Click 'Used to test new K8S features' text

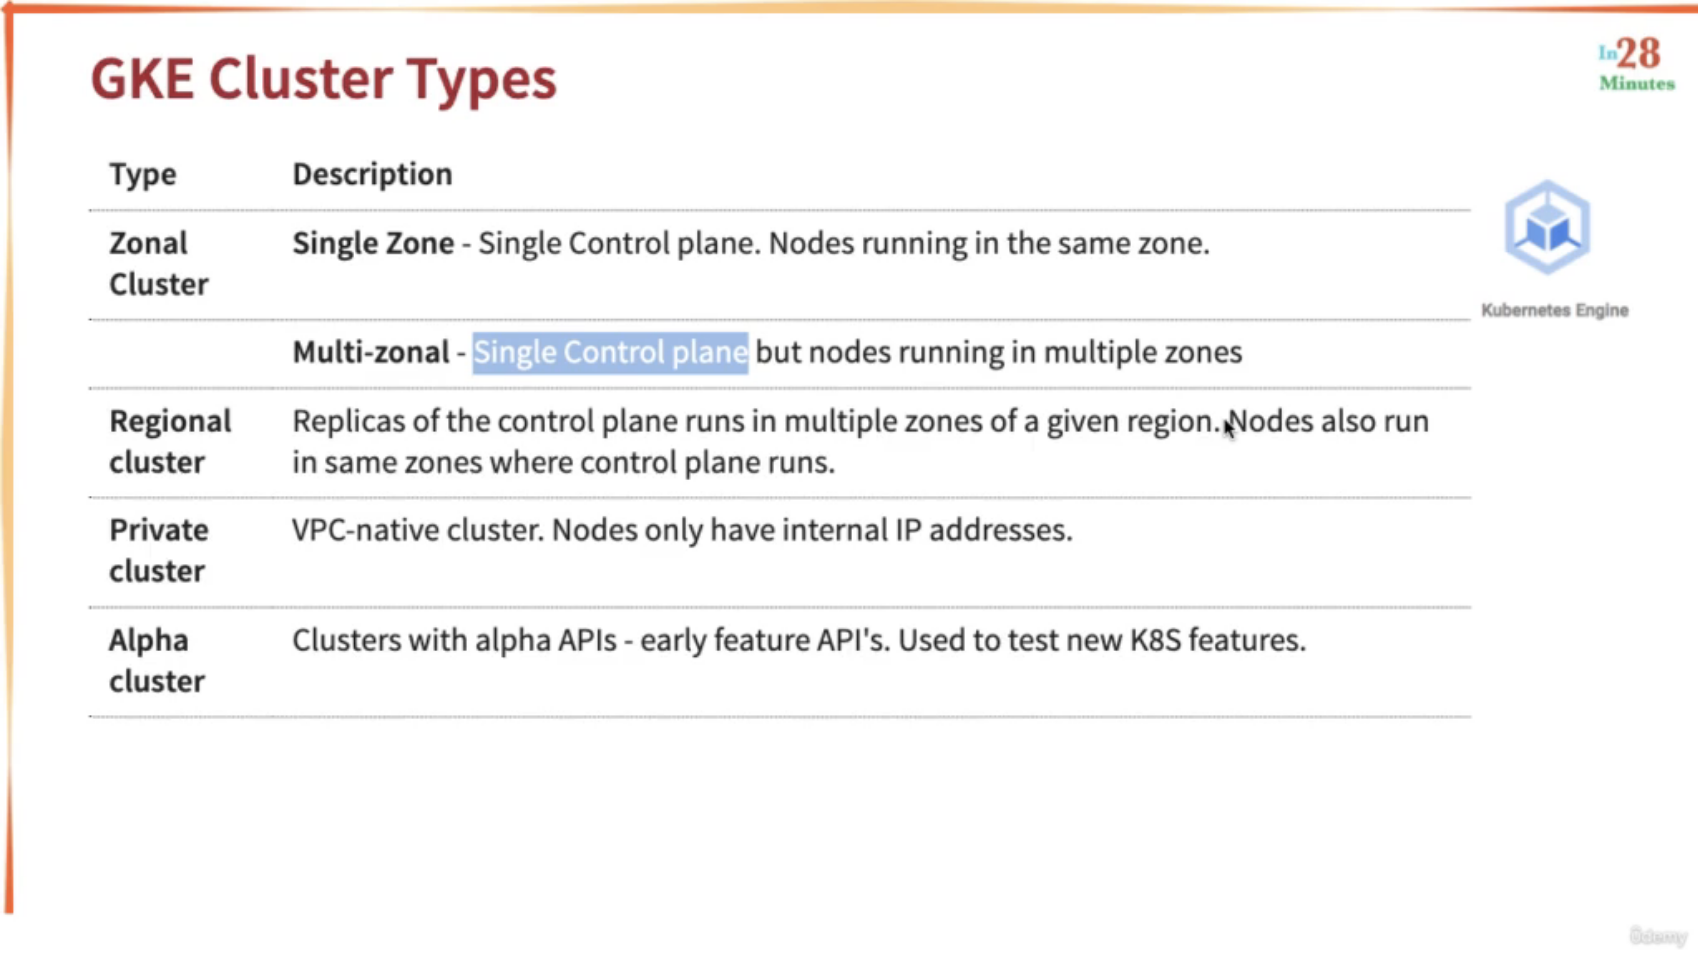click(x=1102, y=640)
